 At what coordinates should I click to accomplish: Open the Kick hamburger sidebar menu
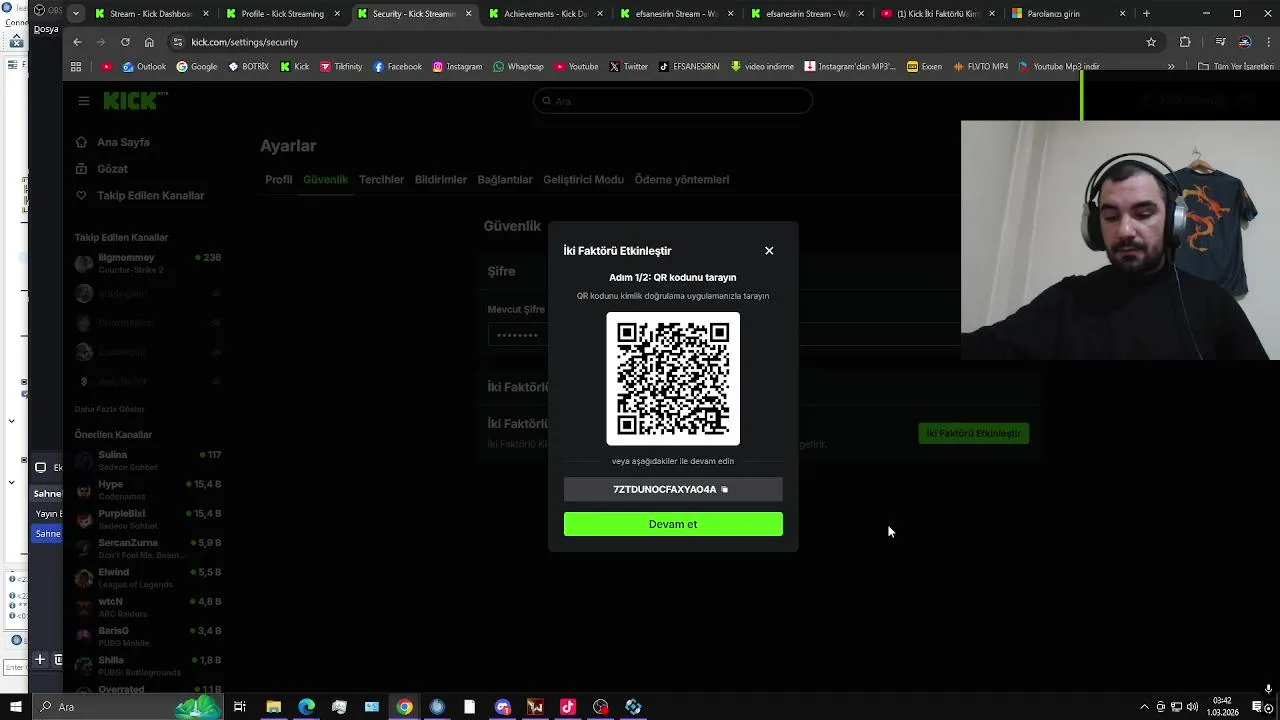click(x=84, y=101)
